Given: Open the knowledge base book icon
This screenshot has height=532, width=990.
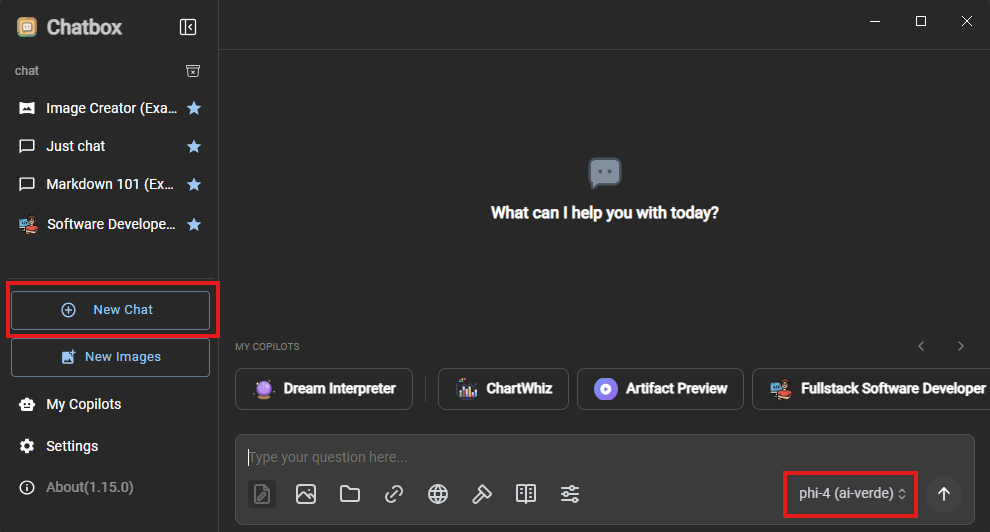Looking at the screenshot, I should [526, 494].
